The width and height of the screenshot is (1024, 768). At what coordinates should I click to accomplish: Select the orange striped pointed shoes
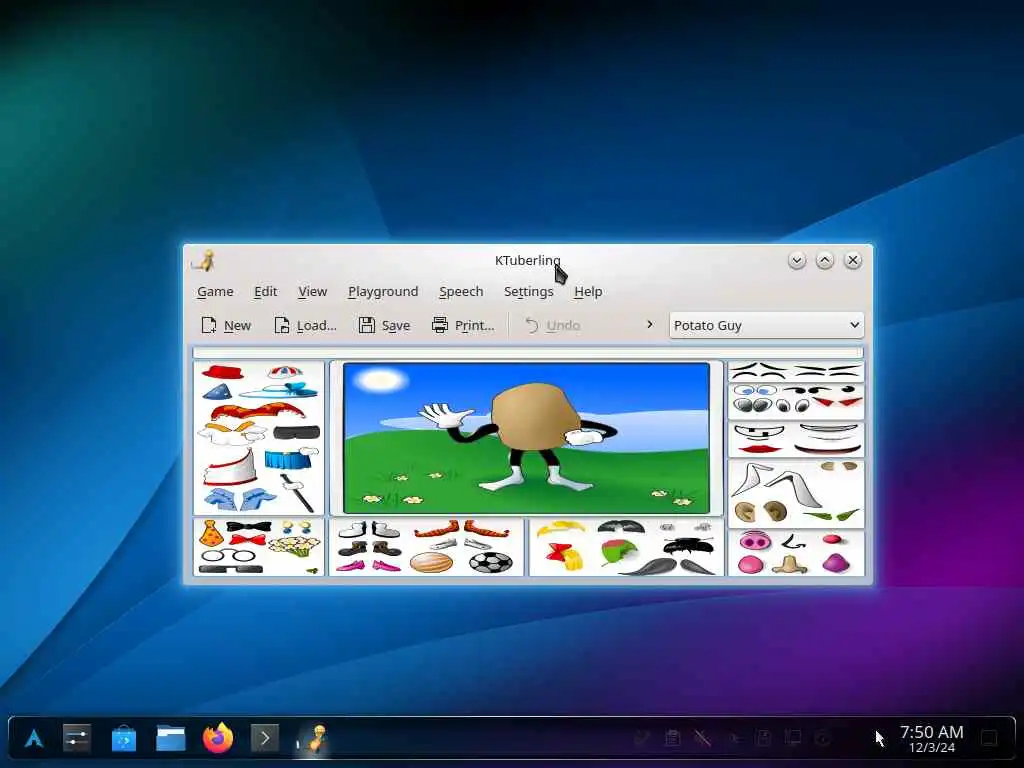click(461, 528)
